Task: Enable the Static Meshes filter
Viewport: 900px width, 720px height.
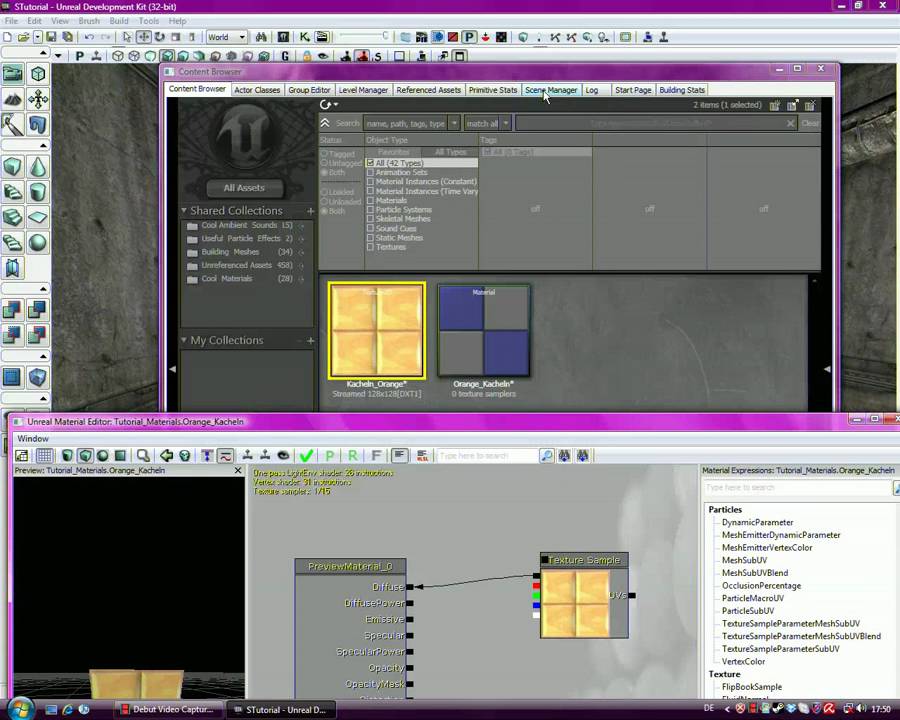Action: pyautogui.click(x=370, y=238)
